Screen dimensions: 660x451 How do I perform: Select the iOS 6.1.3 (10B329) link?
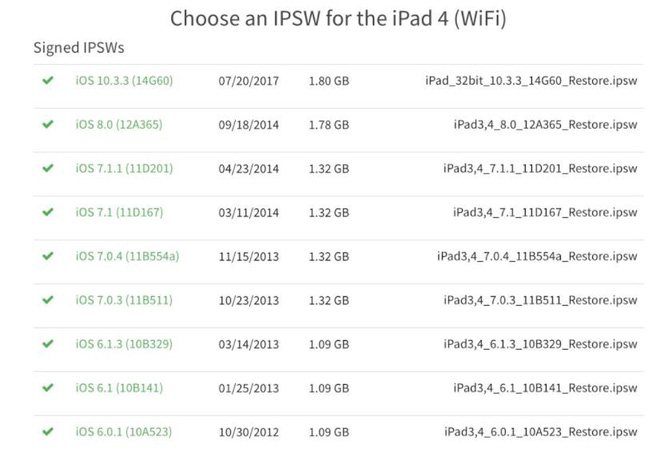pyautogui.click(x=124, y=344)
